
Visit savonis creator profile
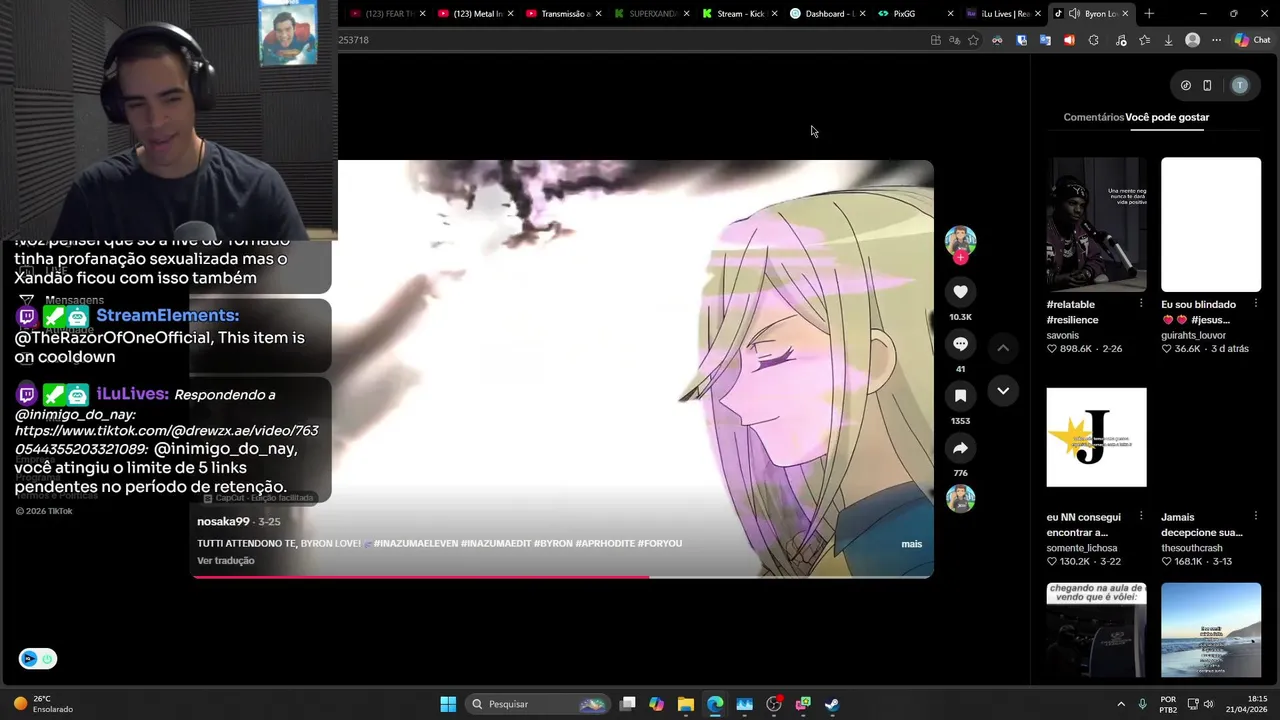1063,335
